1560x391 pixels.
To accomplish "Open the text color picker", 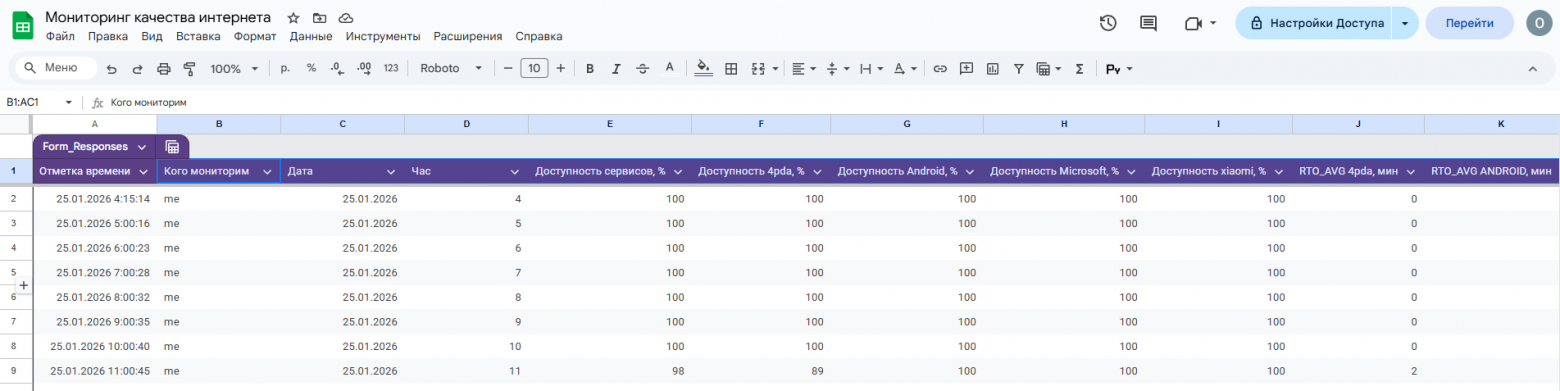I will click(x=669, y=68).
